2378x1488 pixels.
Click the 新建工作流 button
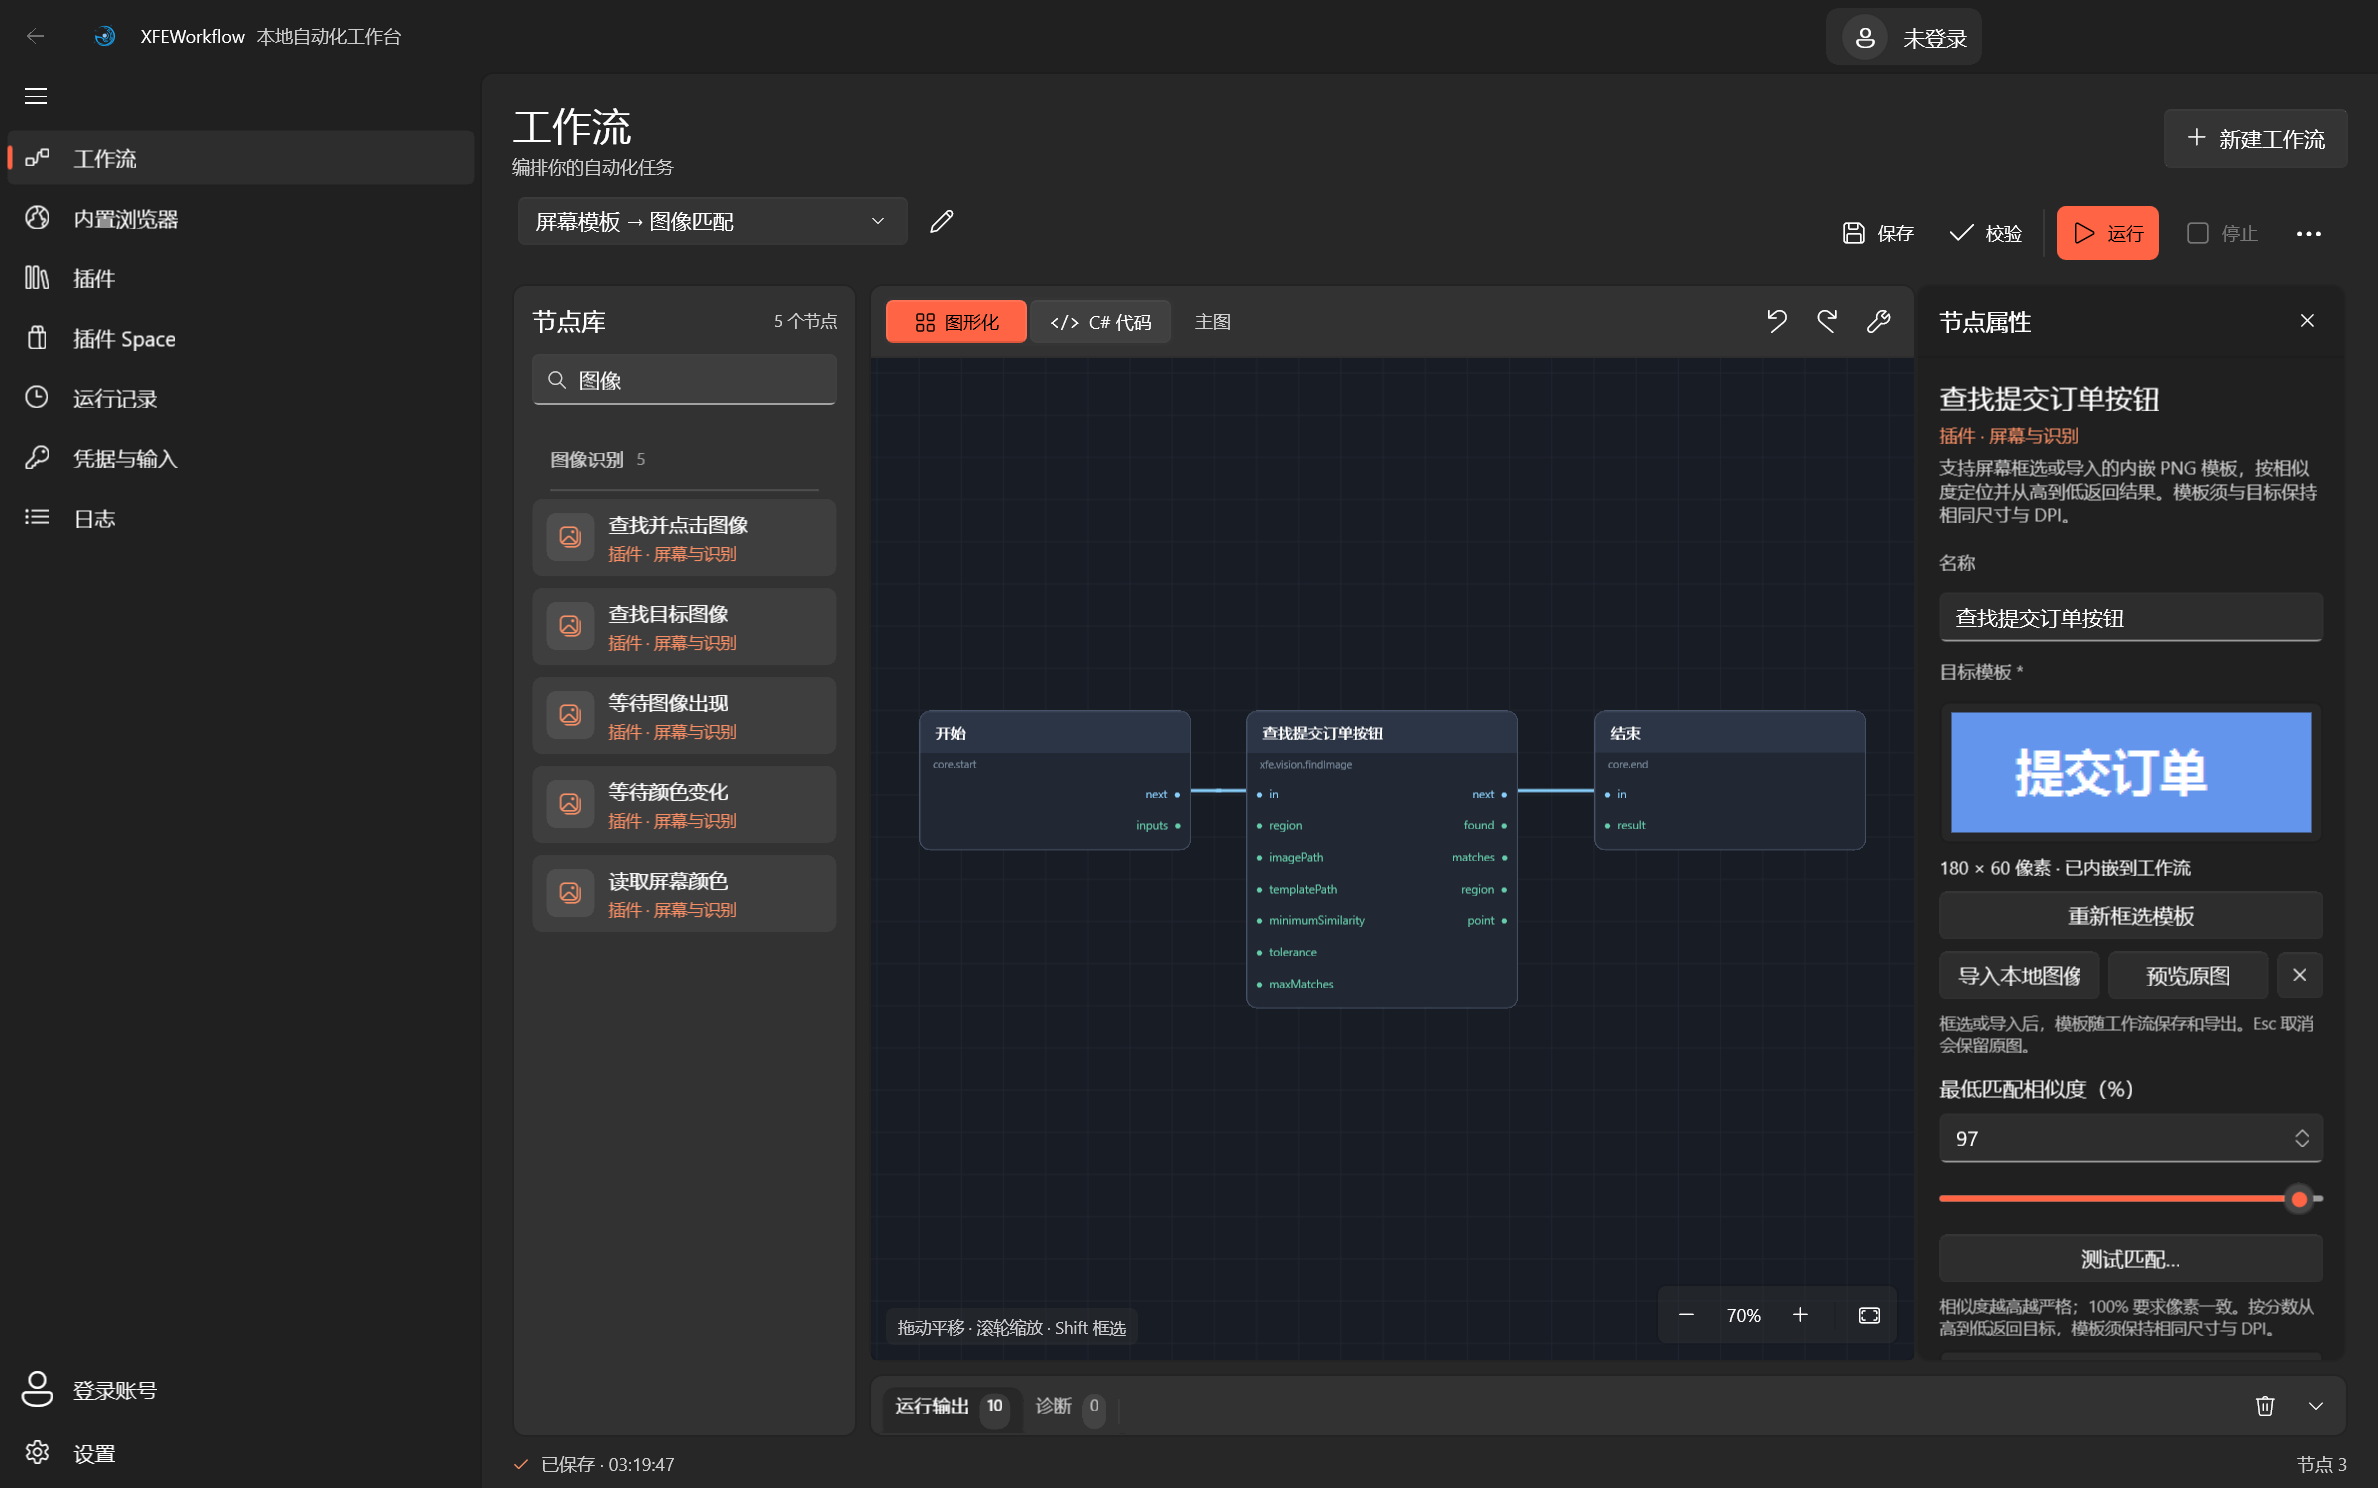2255,138
